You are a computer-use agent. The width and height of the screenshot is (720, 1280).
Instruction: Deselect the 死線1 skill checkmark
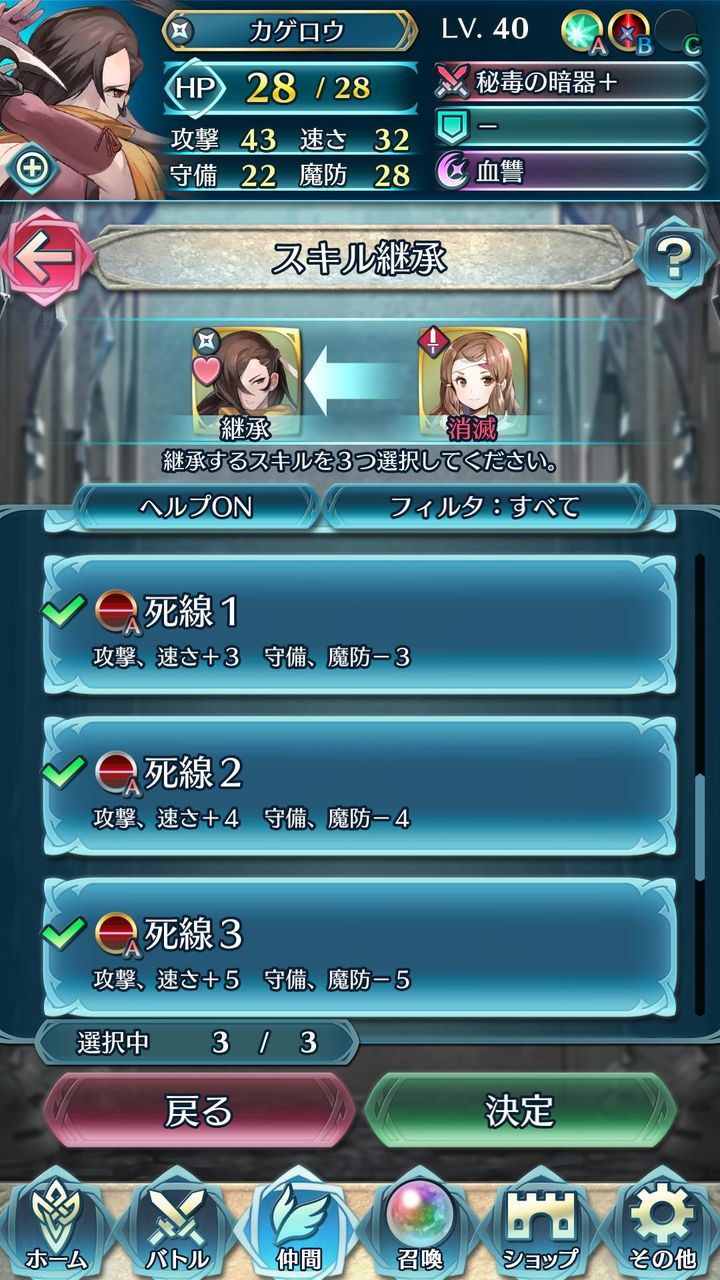64,611
